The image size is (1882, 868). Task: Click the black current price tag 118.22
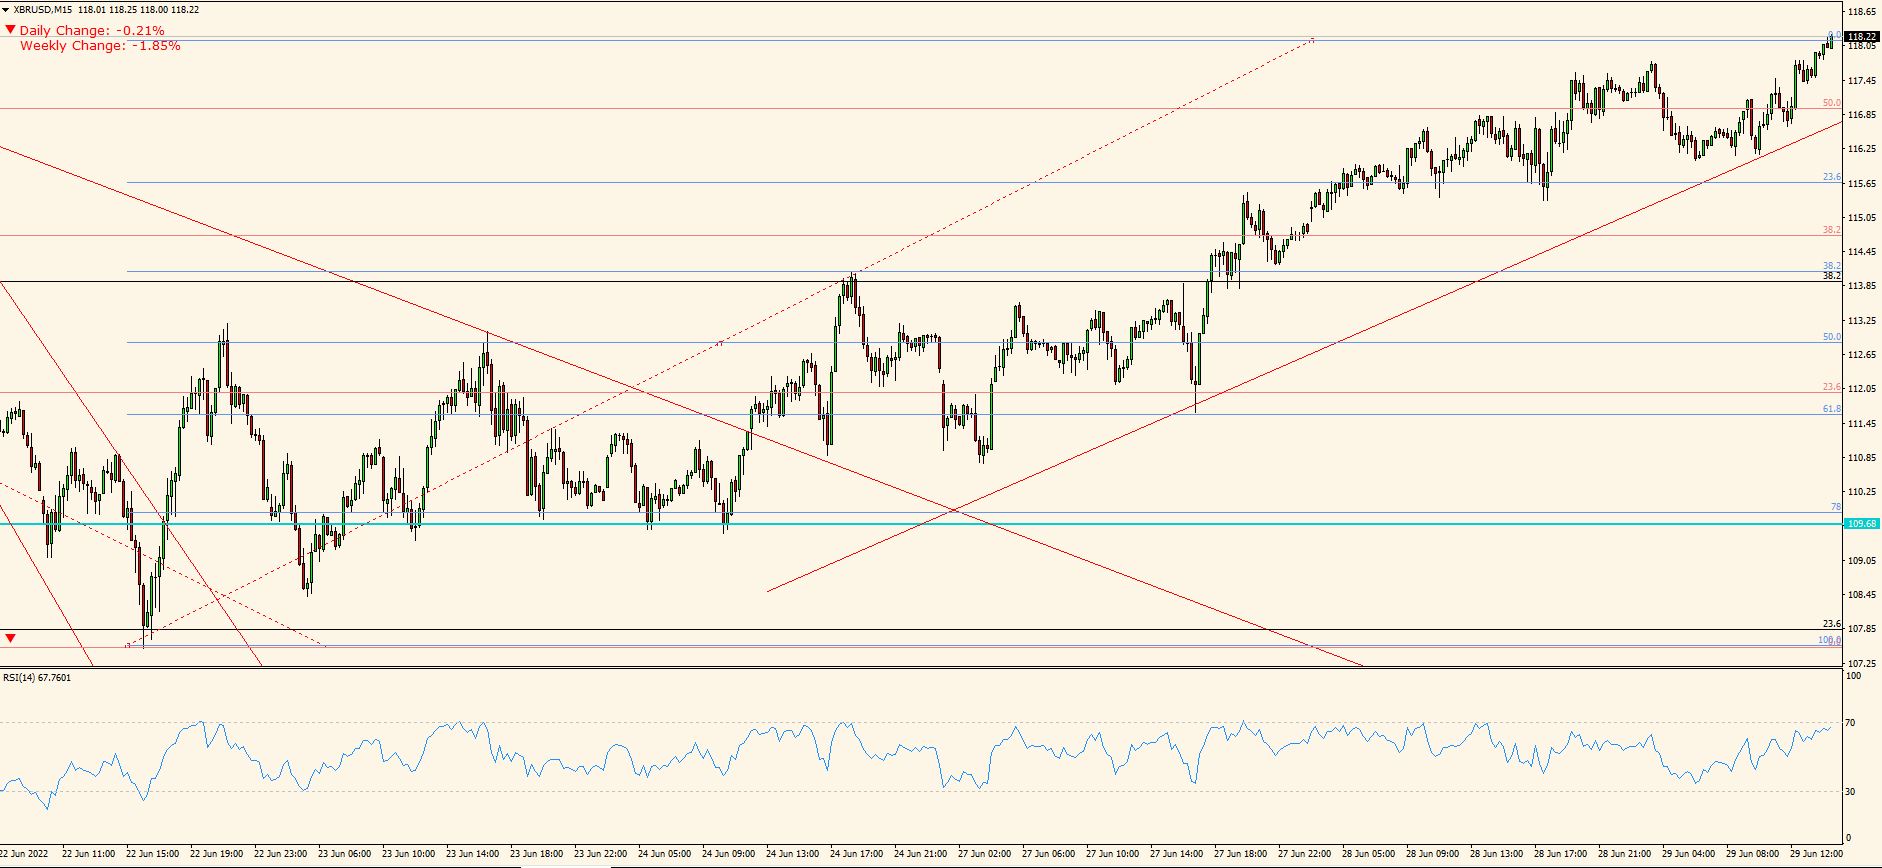tap(1861, 36)
